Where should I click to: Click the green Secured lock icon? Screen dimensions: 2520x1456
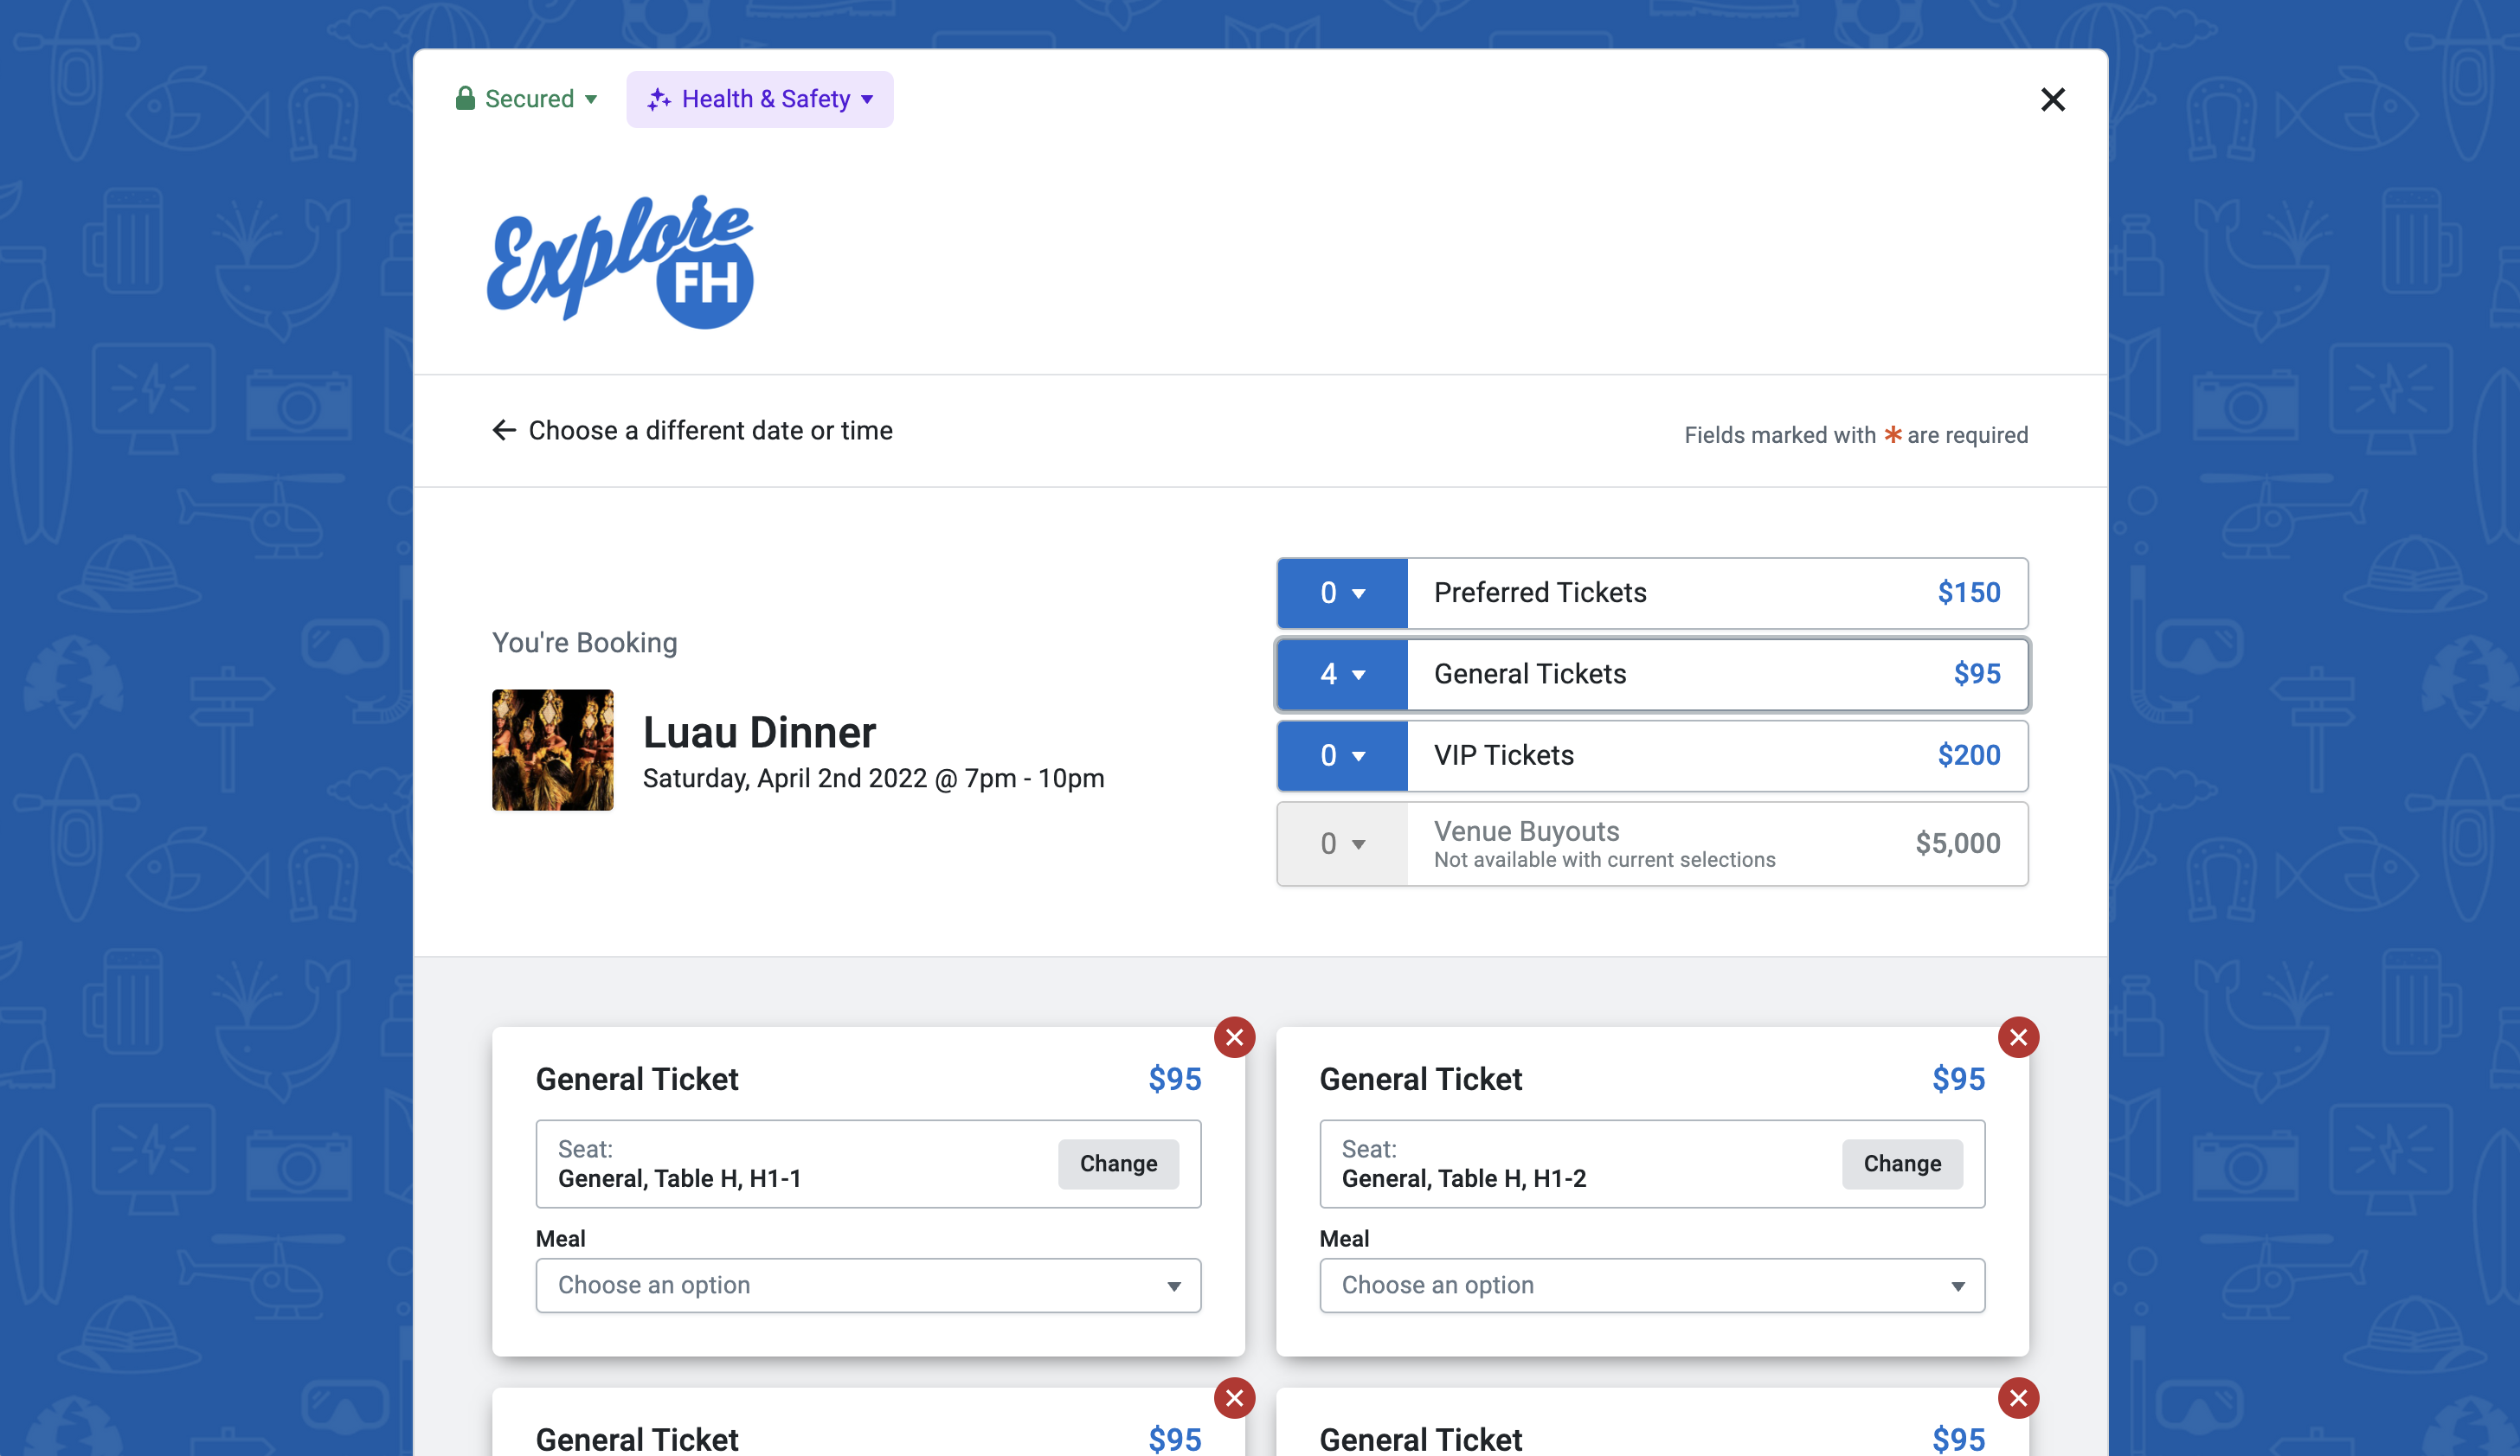[x=465, y=98]
